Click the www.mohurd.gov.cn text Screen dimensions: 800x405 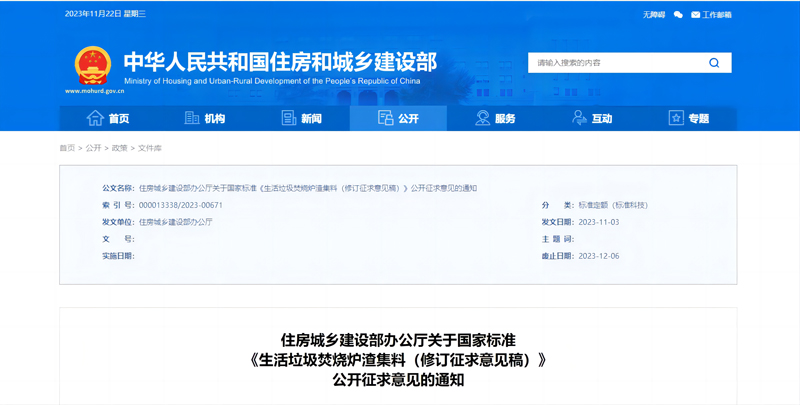[x=94, y=91]
